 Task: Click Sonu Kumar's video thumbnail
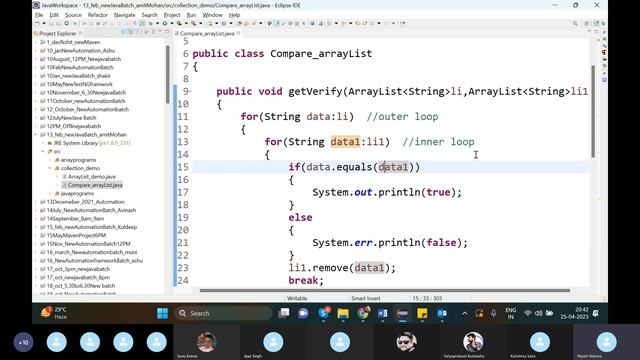(x=207, y=342)
